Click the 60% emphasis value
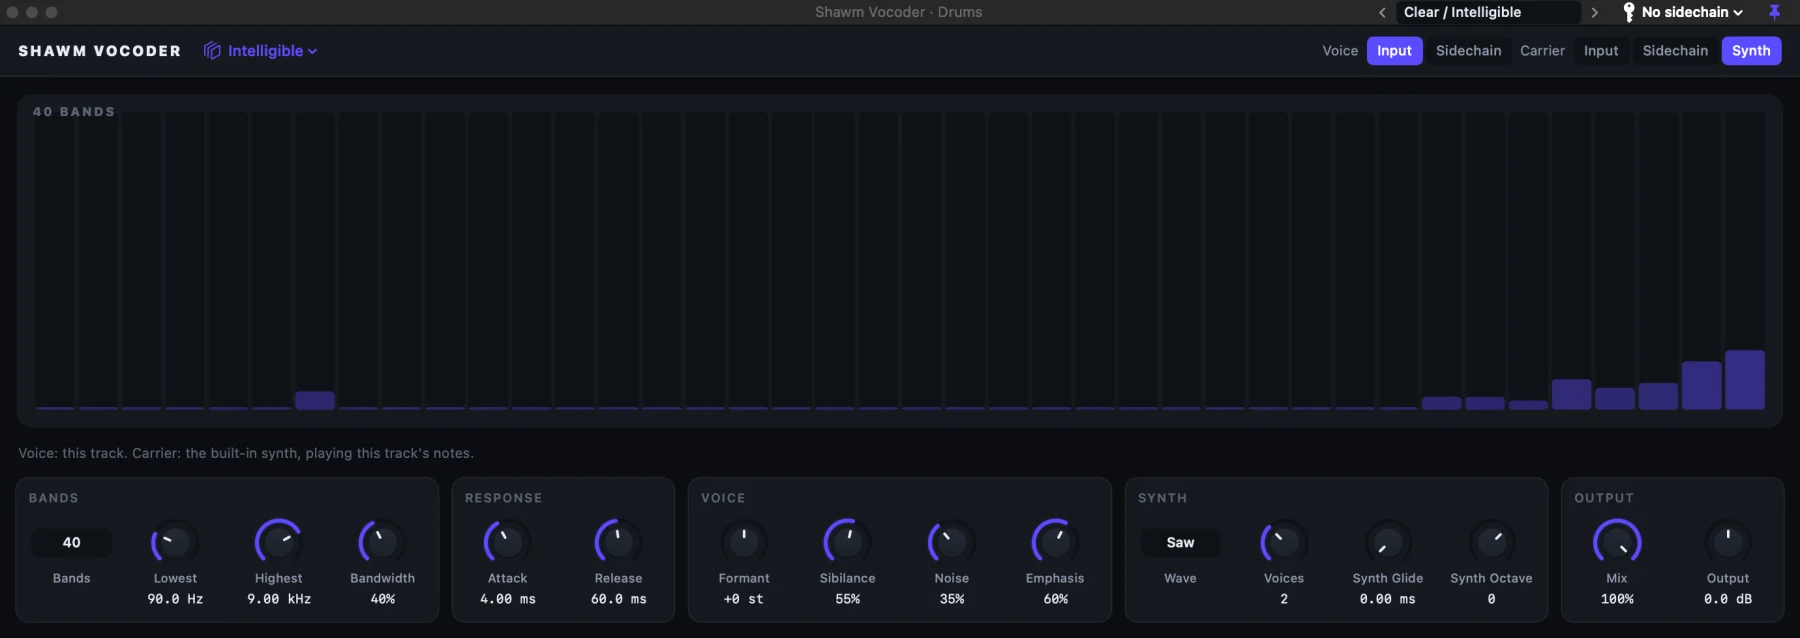 tap(1056, 599)
